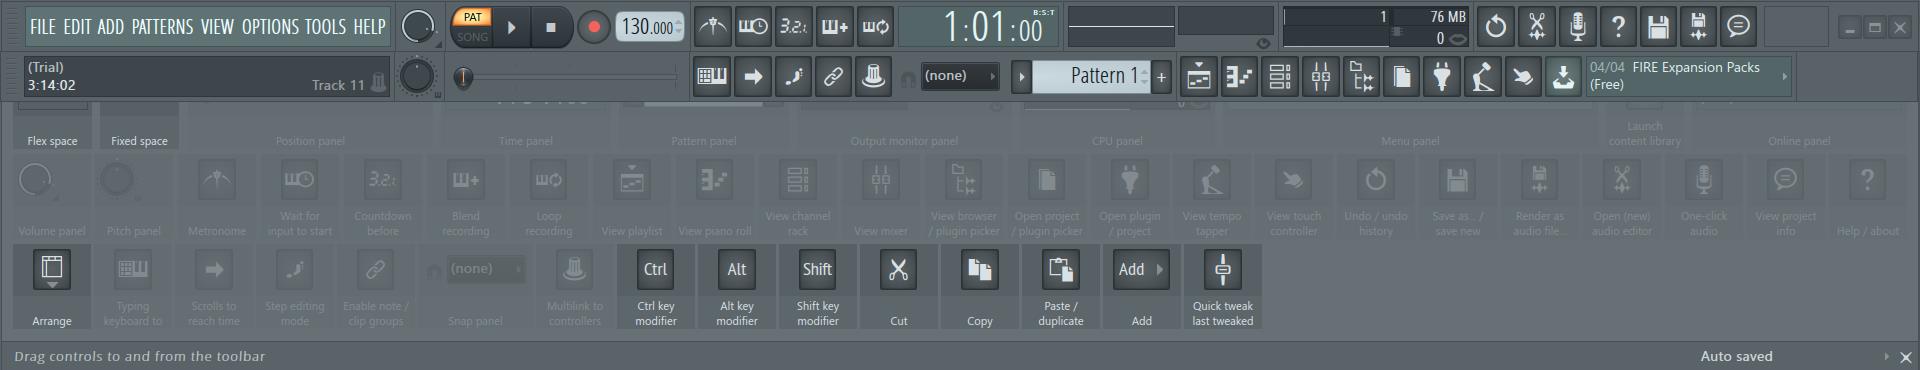Open new audio editor
Screen dimensions: 1920x370
(1537, 27)
